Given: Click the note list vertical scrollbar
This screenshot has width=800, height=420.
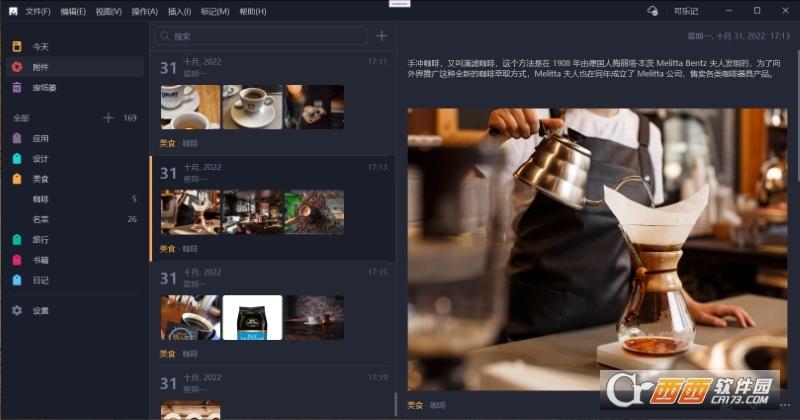Looking at the screenshot, I should [395, 404].
